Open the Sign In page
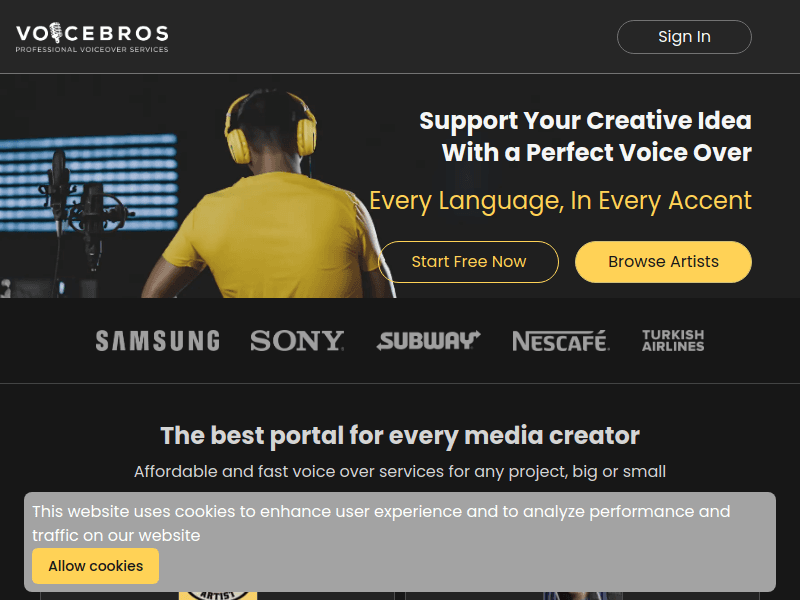 [684, 37]
